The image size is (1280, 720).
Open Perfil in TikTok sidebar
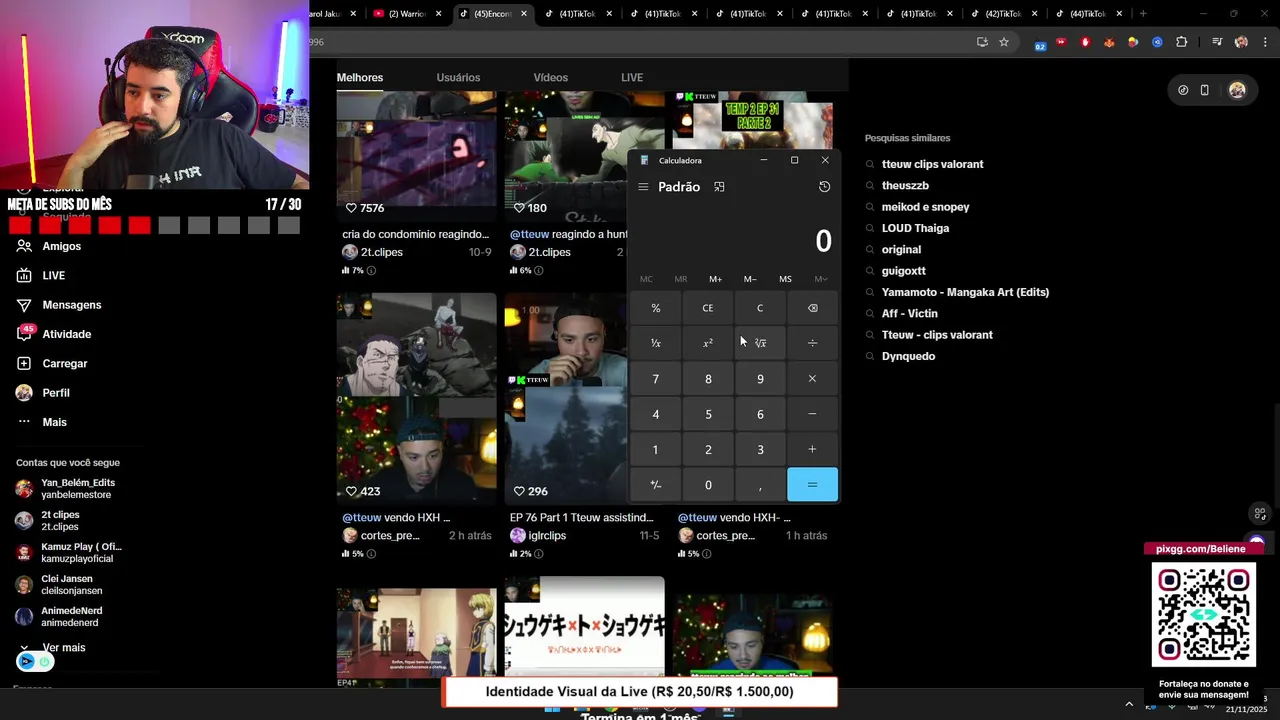pos(55,393)
